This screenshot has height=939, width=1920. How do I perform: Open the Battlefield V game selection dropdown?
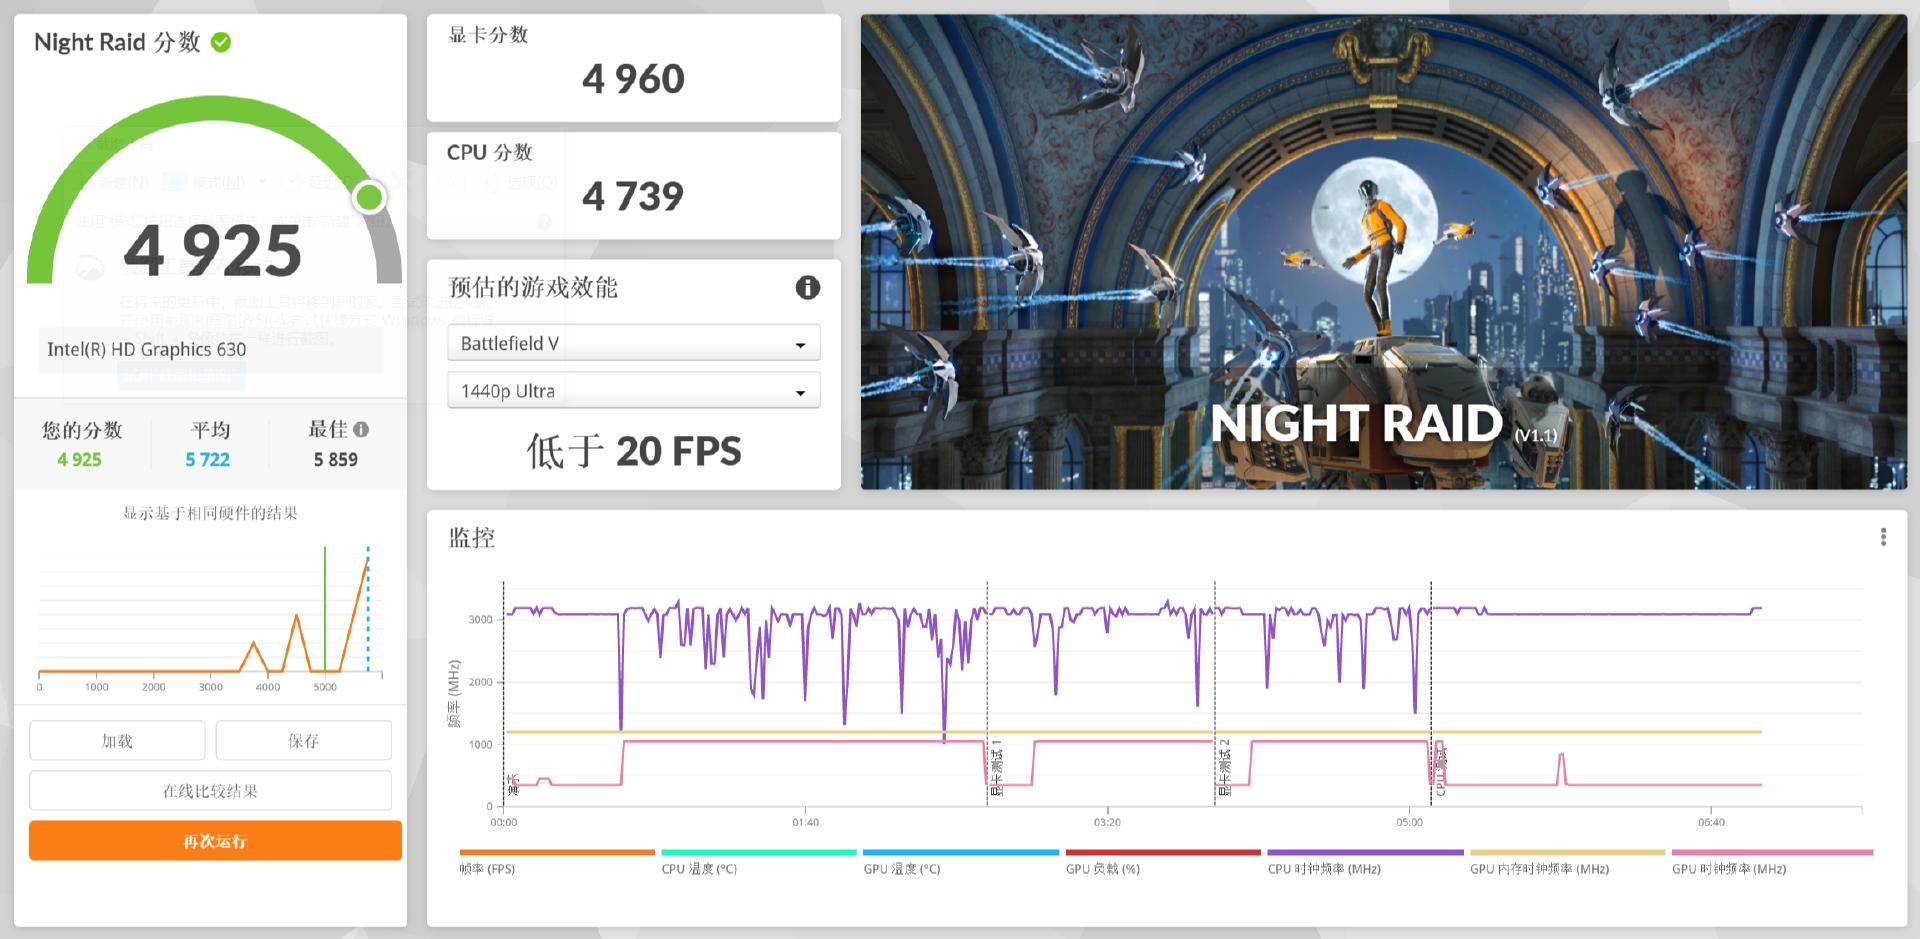click(633, 342)
